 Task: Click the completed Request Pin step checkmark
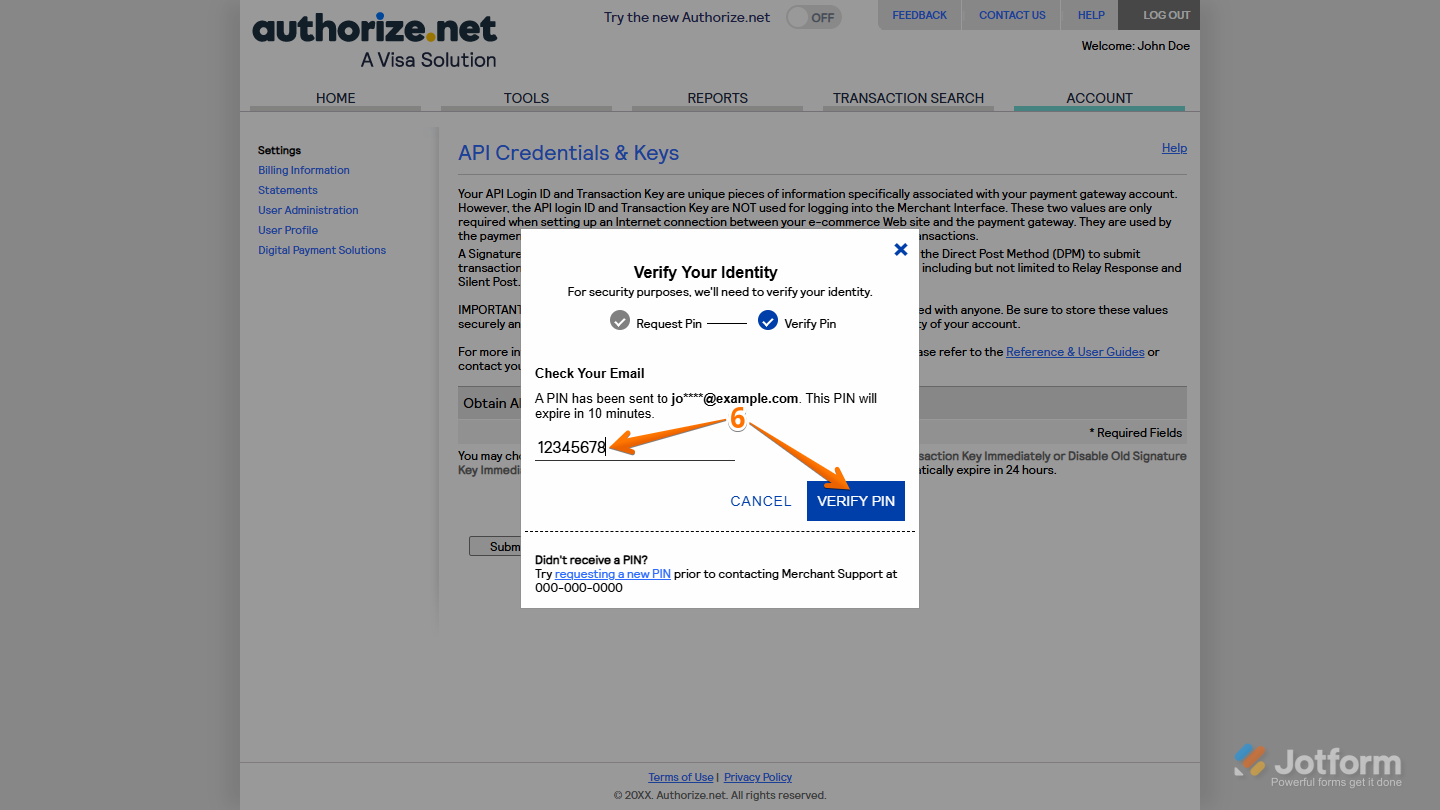pos(620,321)
